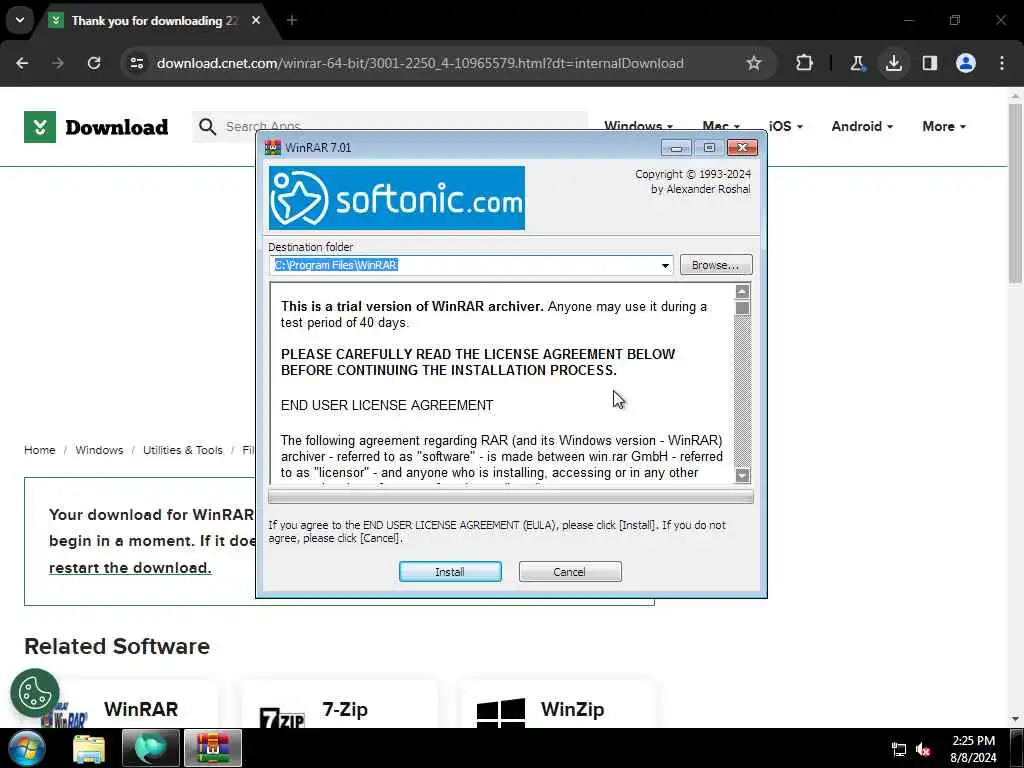Open the Chrome extensions puzzle icon
This screenshot has width=1024, height=768.
tap(805, 63)
